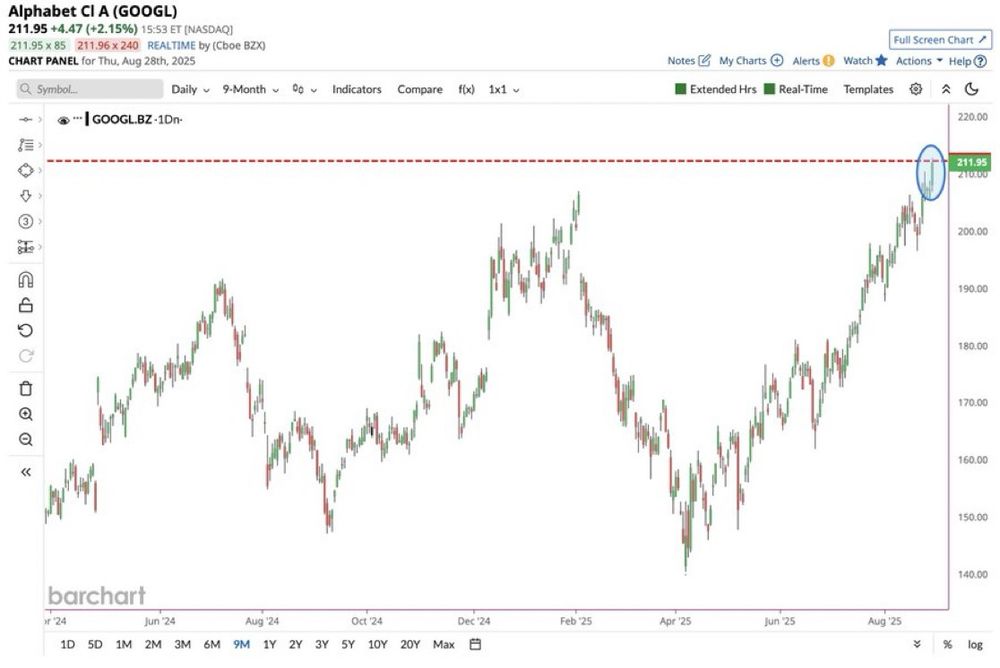Click the Full Screen Chart button
The height and width of the screenshot is (668, 1000).
[x=940, y=40]
